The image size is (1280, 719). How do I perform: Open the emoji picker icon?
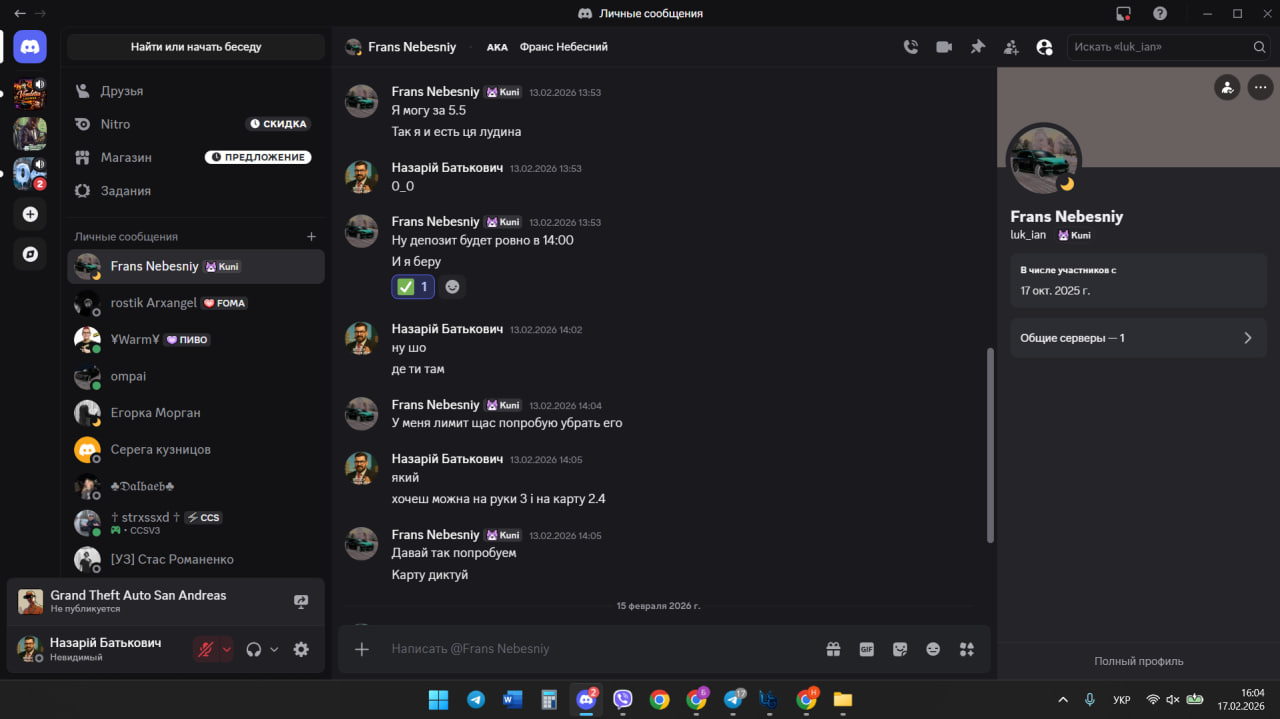tap(933, 649)
